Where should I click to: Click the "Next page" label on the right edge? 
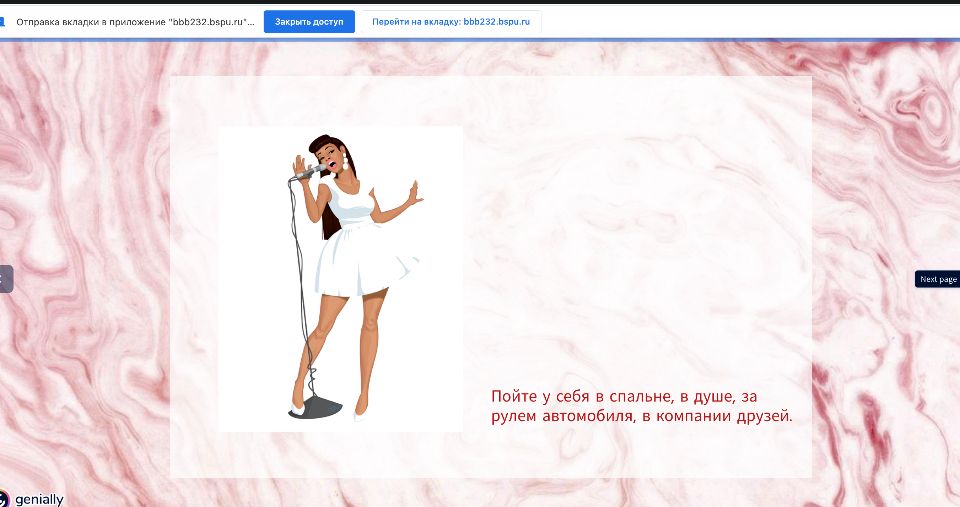click(x=938, y=279)
